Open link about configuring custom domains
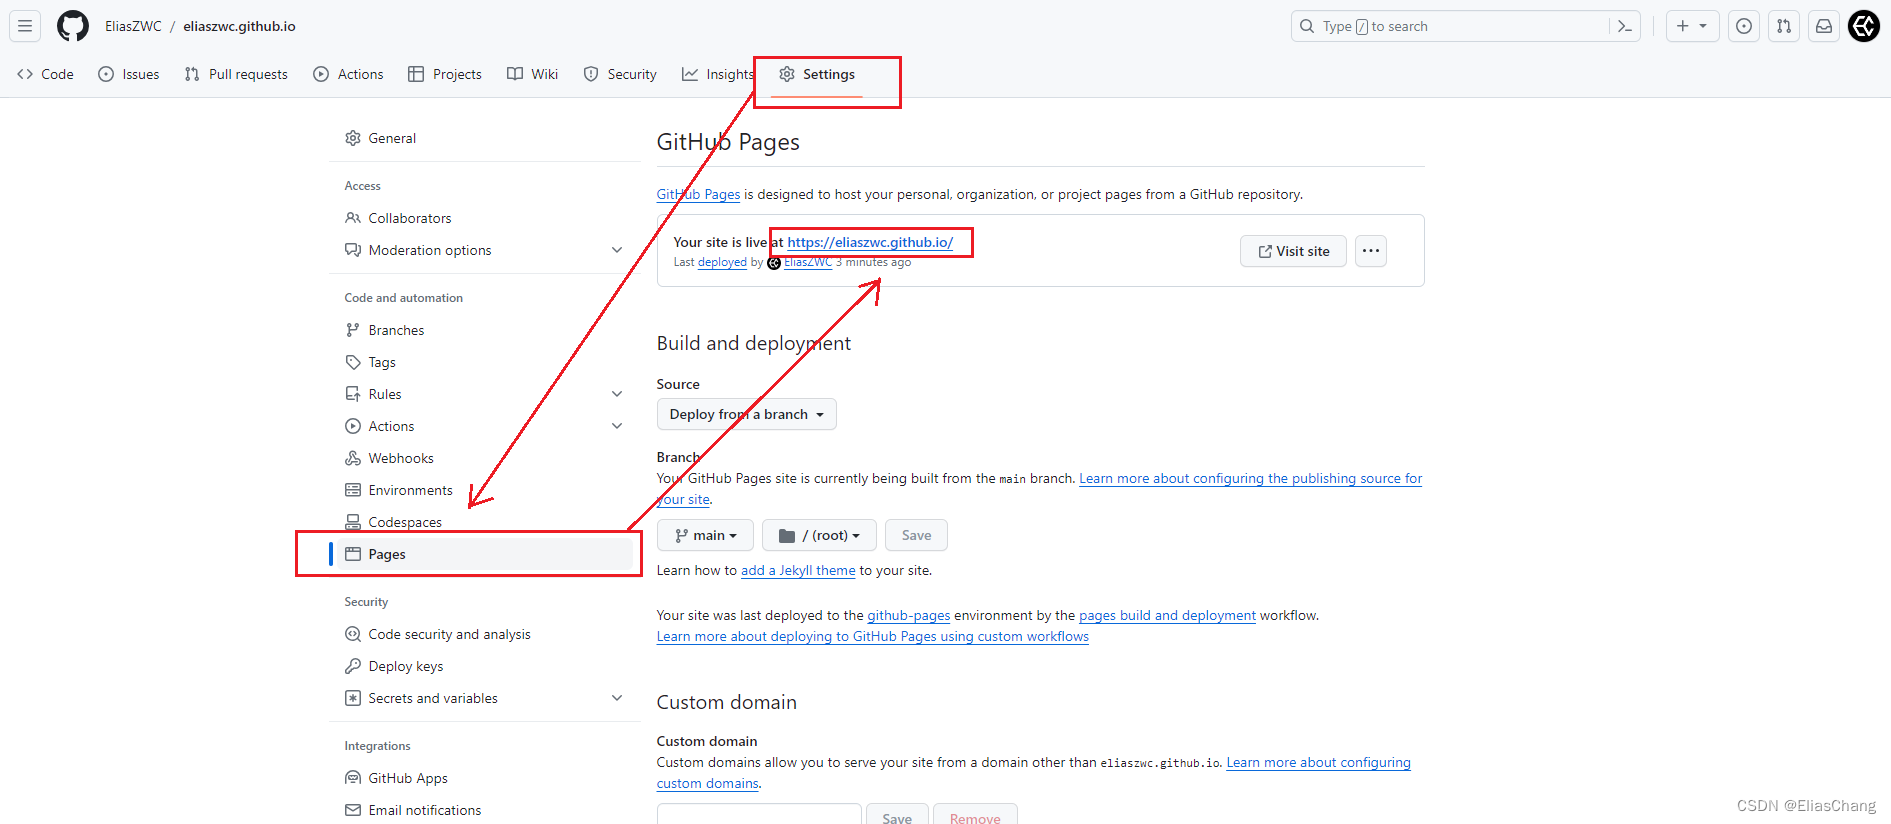Screen dimensions: 1891x824 pyautogui.click(x=1318, y=762)
